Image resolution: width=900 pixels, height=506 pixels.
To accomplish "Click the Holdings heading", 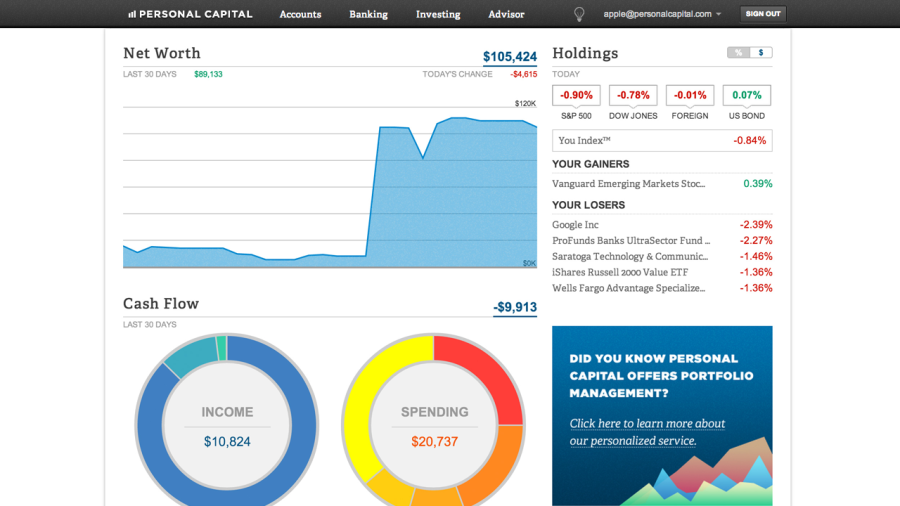I will 585,53.
